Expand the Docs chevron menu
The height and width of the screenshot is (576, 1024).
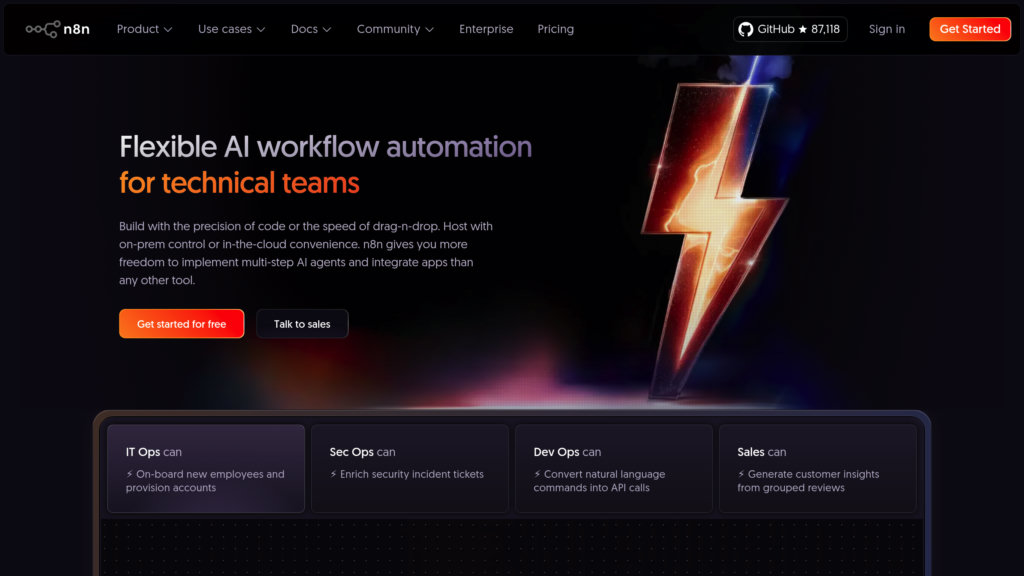point(311,29)
